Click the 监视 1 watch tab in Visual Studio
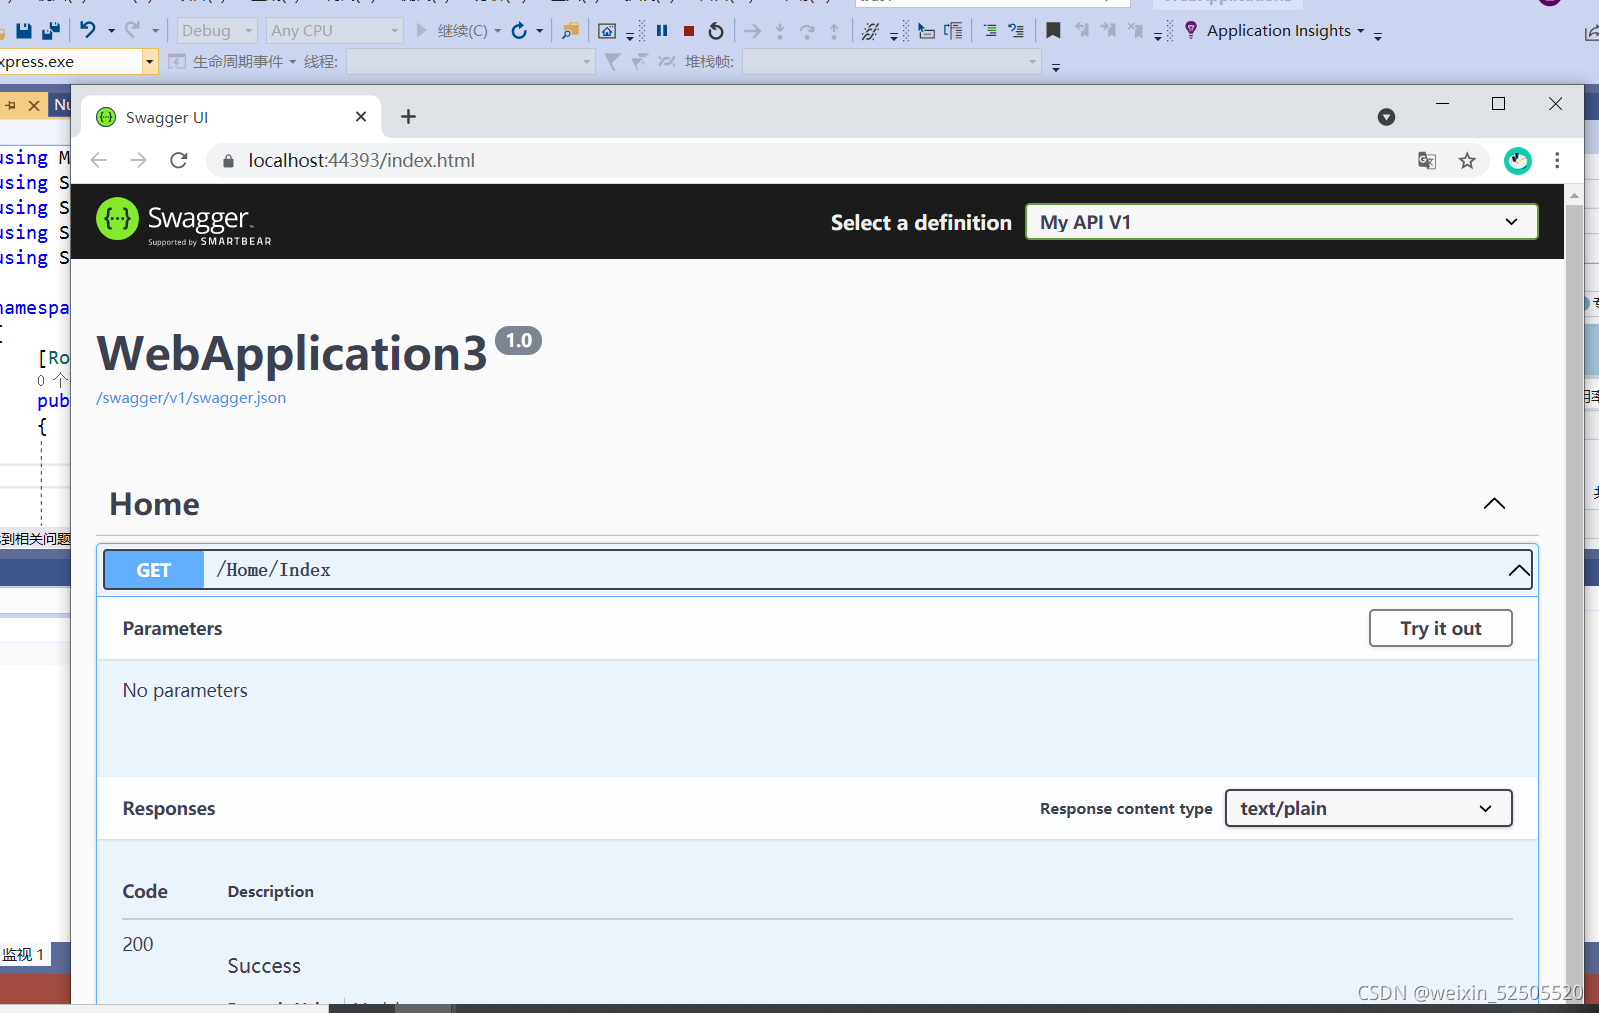This screenshot has height=1013, width=1599. pyautogui.click(x=23, y=955)
